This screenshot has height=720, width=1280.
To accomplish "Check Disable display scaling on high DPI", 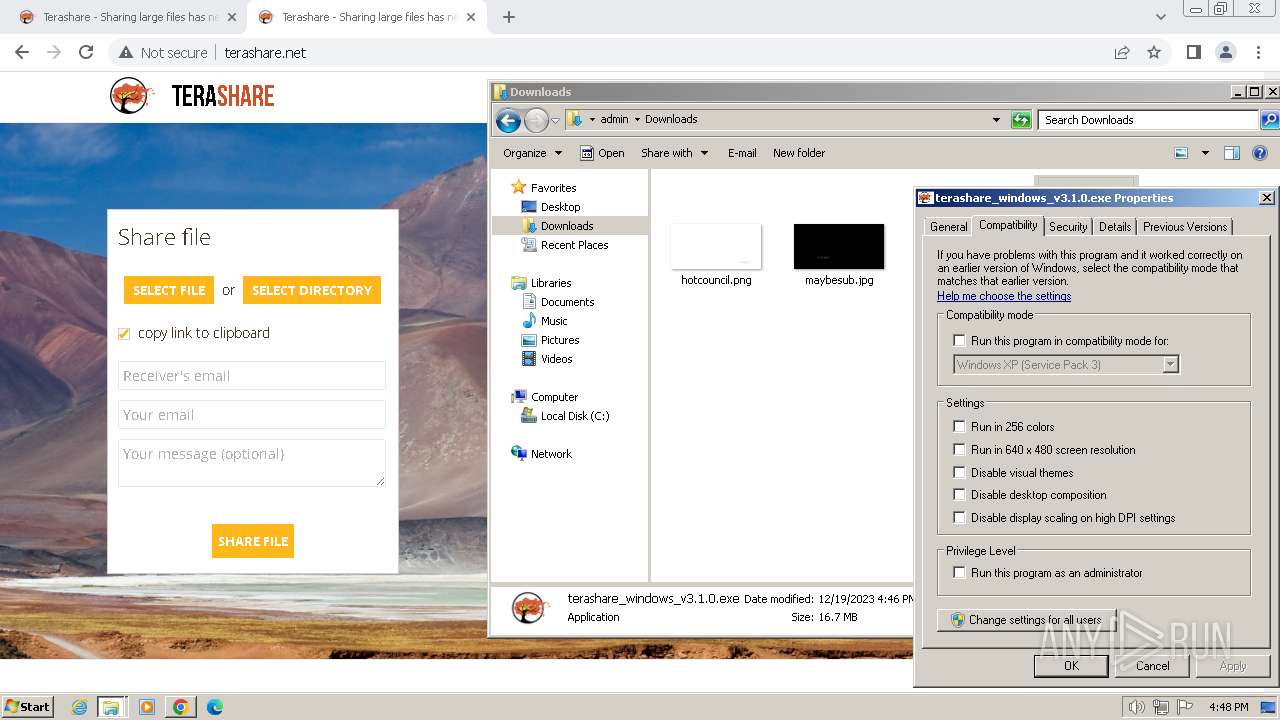I will pos(959,517).
